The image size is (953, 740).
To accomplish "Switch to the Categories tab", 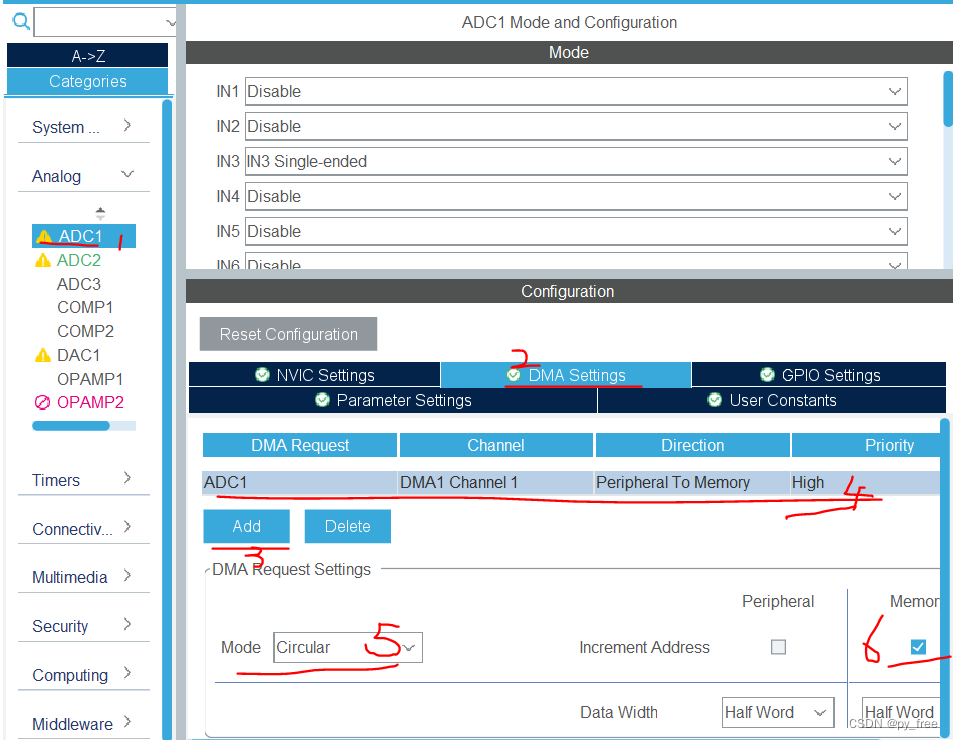I will point(87,82).
